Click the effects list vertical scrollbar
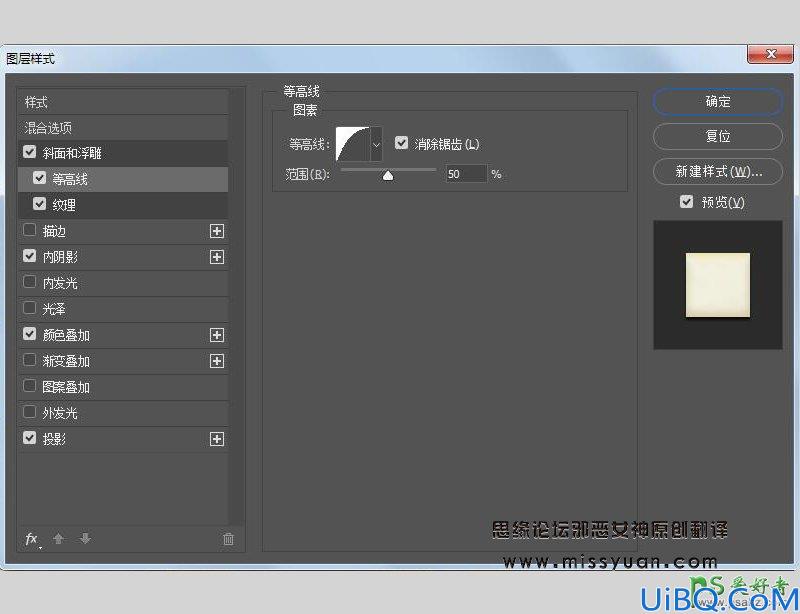This screenshot has width=800, height=614. [236, 306]
